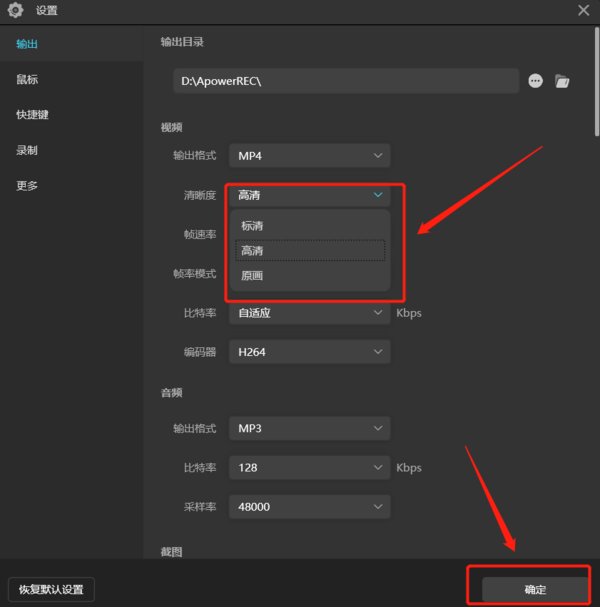Open the 比特率 自适应 dropdown
Image resolution: width=600 pixels, height=607 pixels.
[309, 313]
